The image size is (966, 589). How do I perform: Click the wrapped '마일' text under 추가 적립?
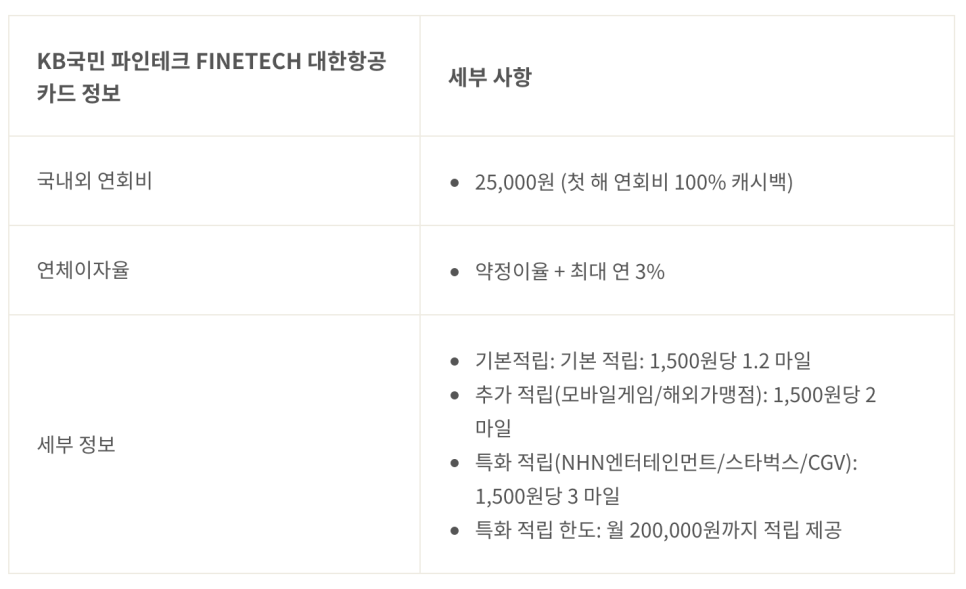[x=493, y=428]
